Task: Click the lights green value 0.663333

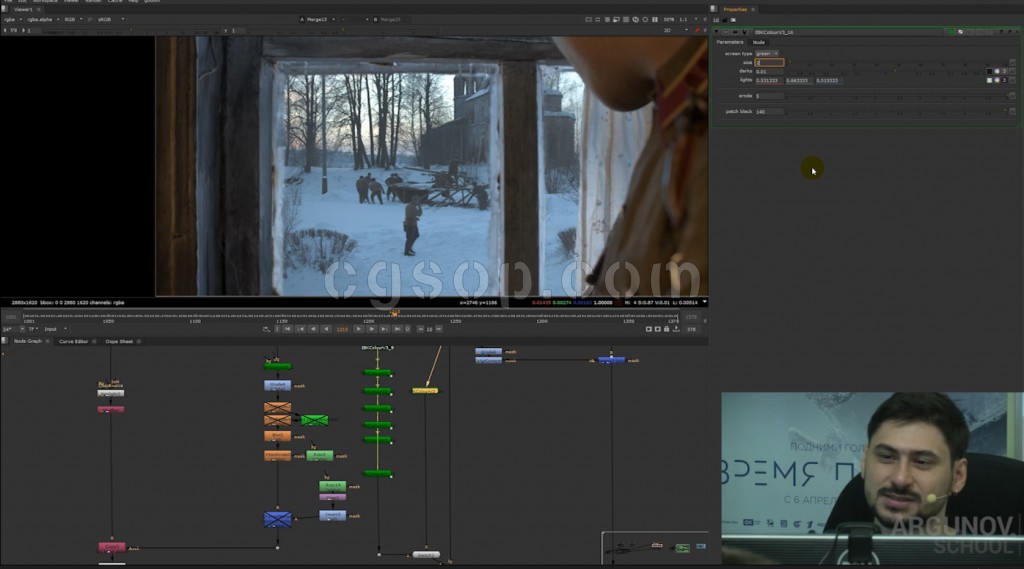Action: 798,80
